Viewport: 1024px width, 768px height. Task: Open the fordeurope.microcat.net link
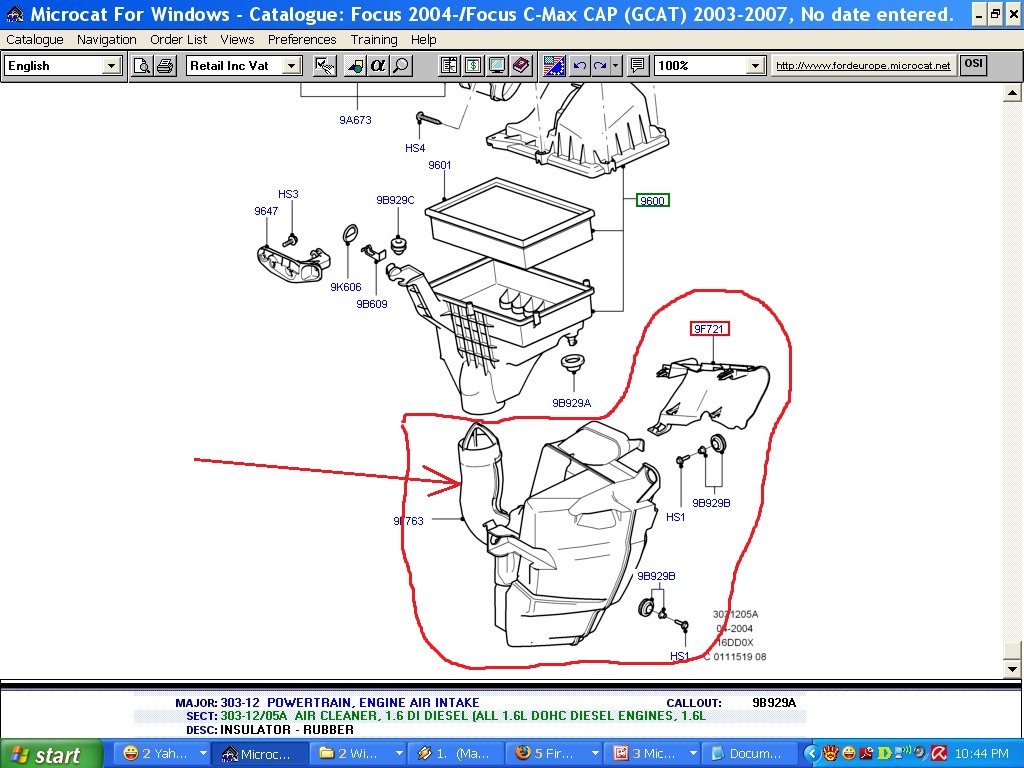click(863, 66)
